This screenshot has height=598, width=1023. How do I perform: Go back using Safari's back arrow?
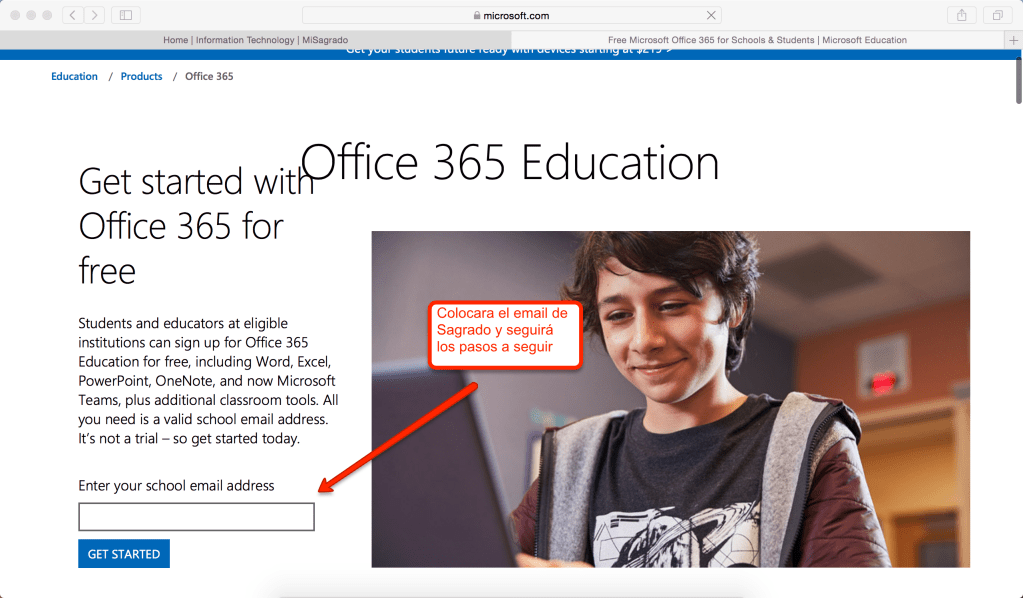[74, 15]
